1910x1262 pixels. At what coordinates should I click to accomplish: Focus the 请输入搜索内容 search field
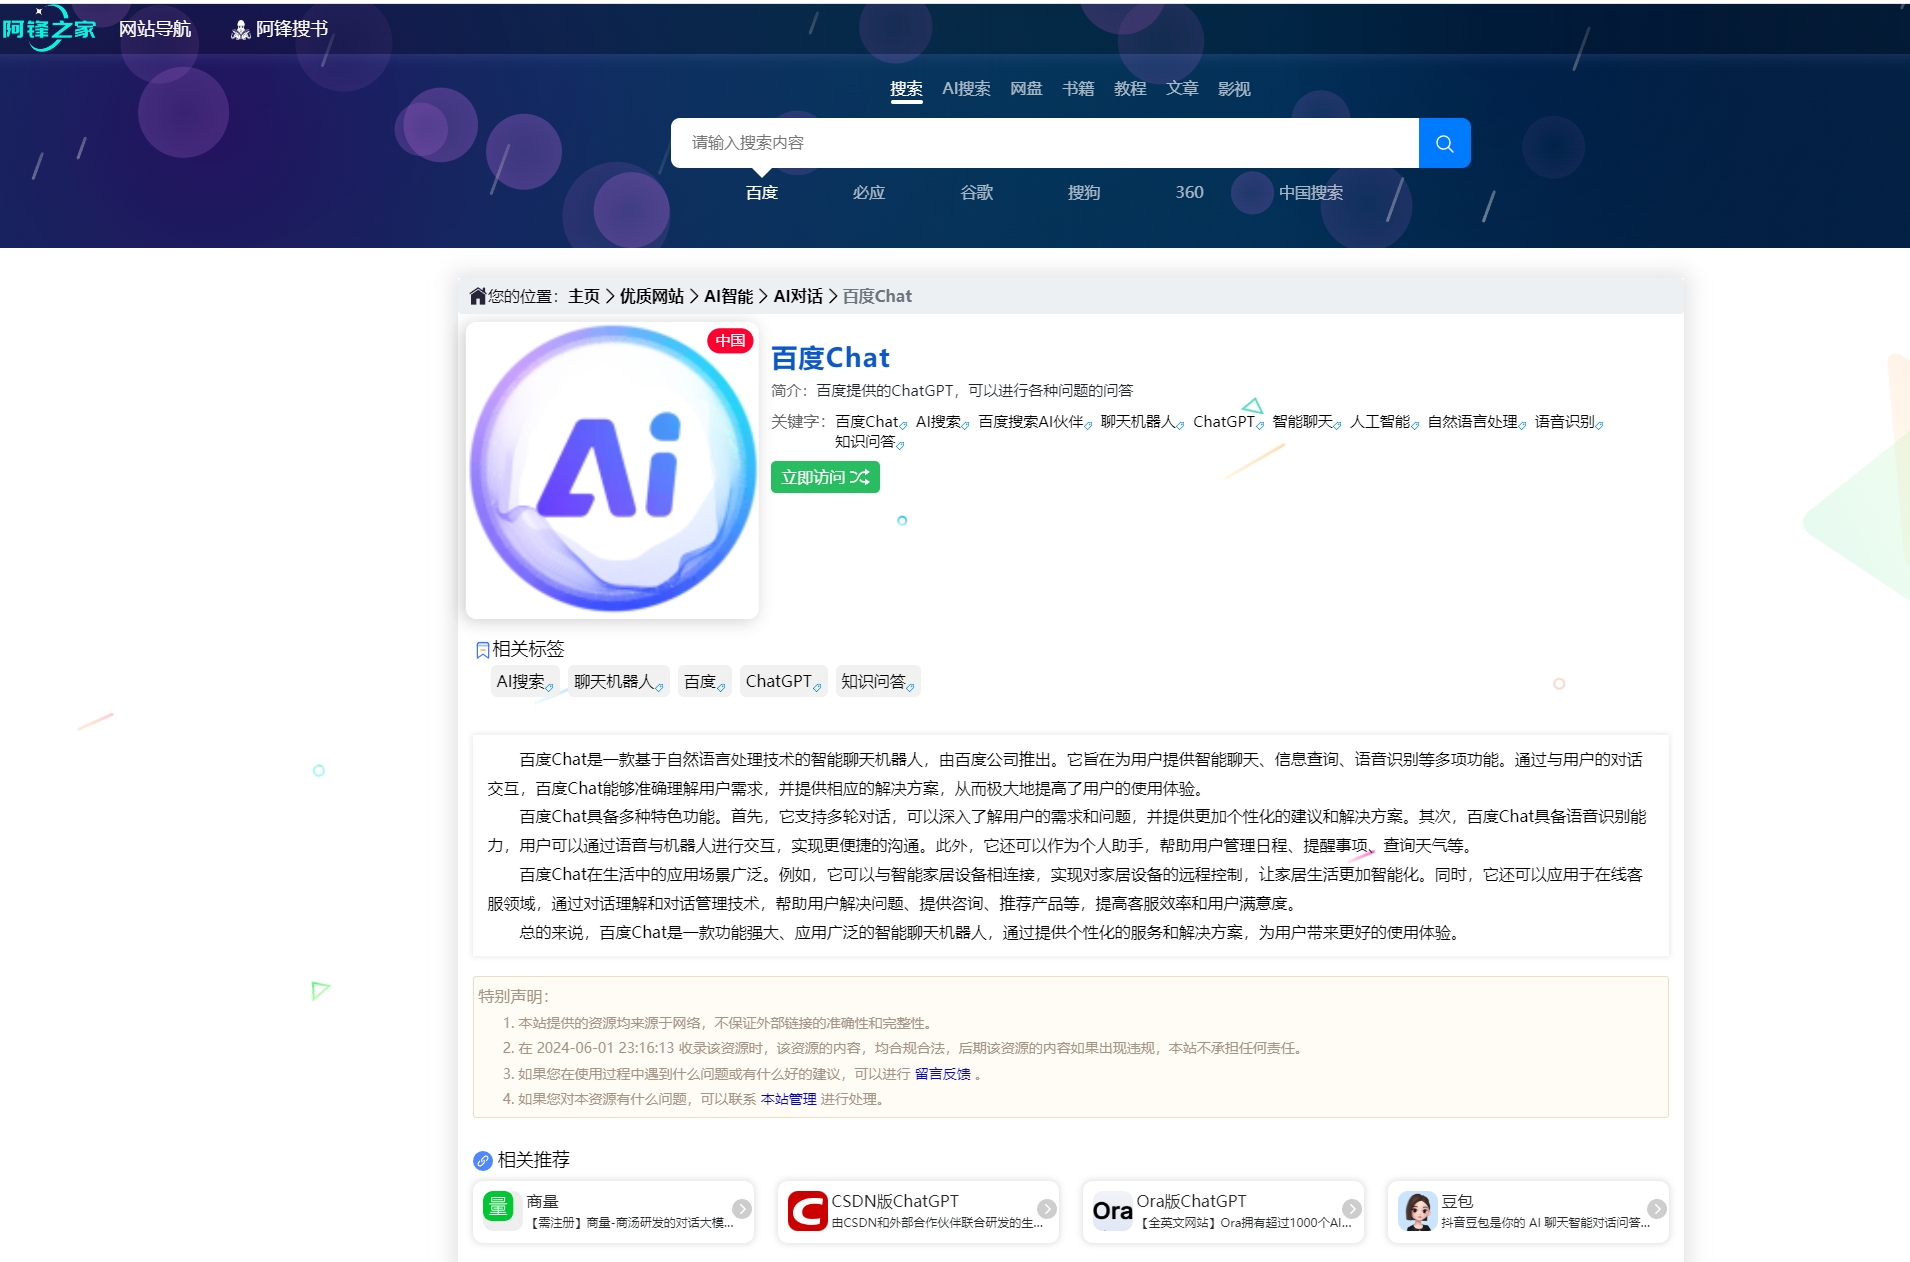point(1044,143)
